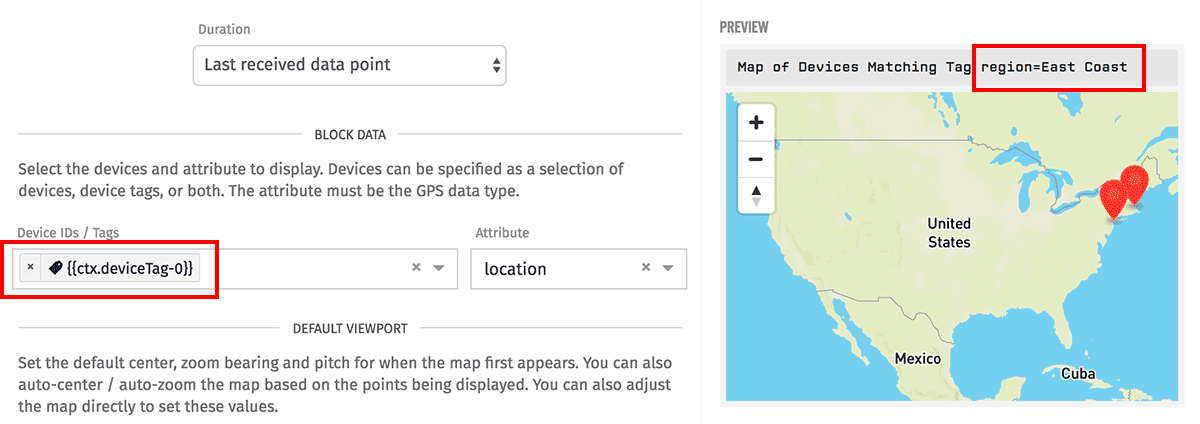Click the Device IDs / Tags label

click(x=68, y=233)
